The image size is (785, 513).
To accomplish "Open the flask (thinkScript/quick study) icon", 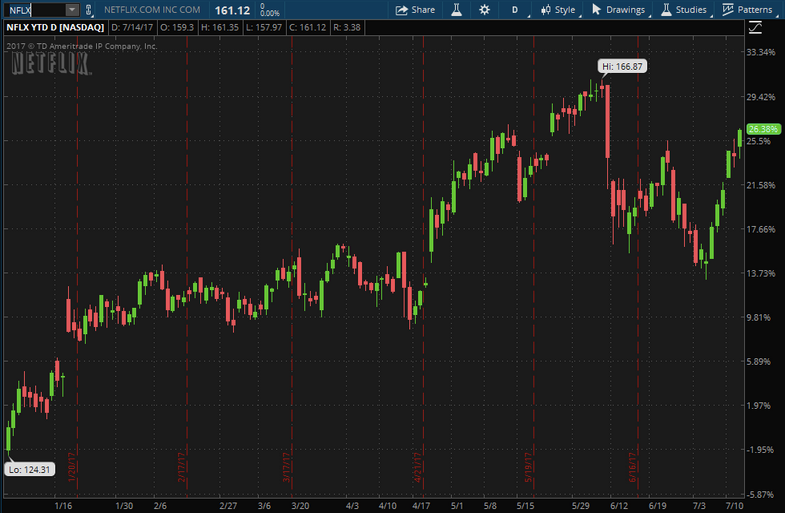I will pos(456,10).
